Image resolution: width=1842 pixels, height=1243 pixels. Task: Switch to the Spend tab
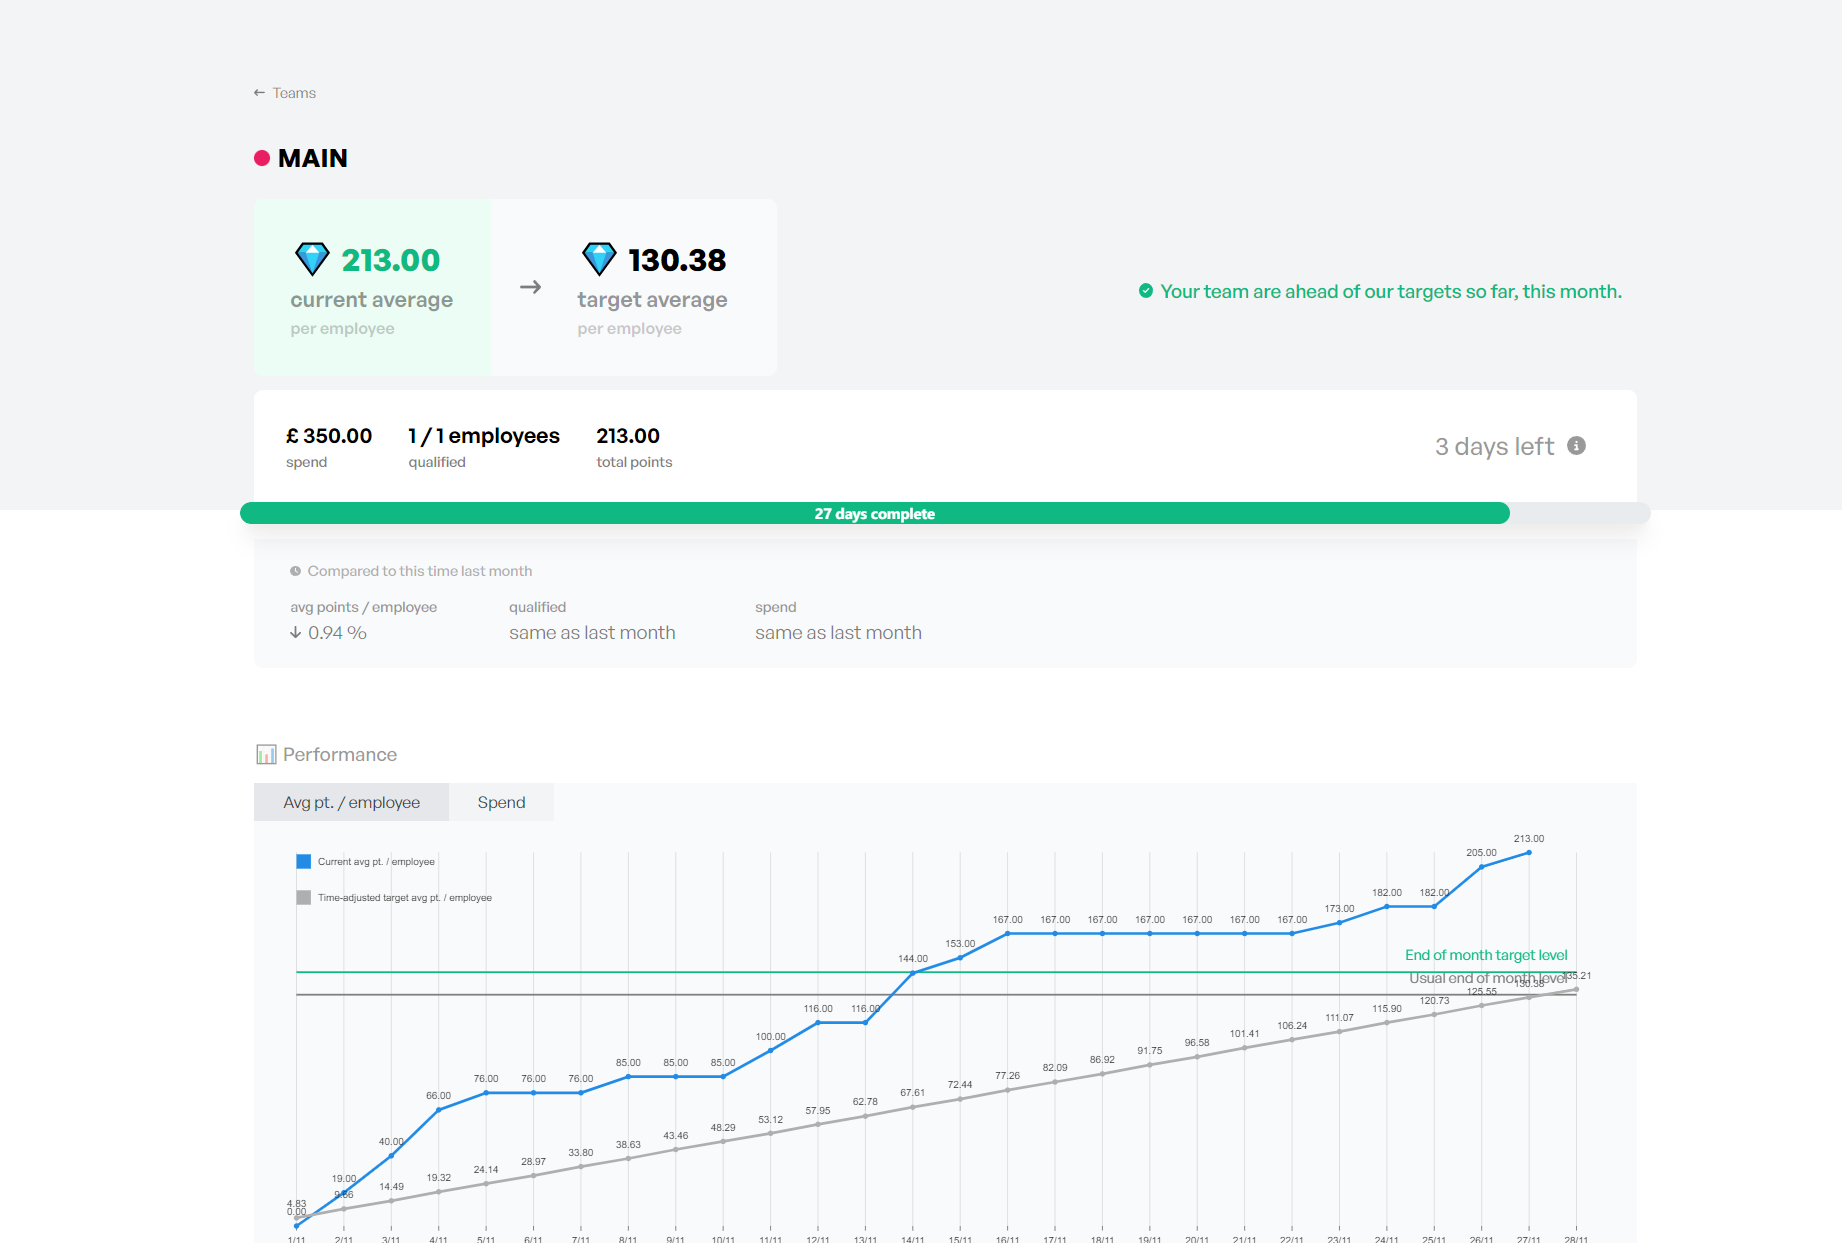(501, 802)
